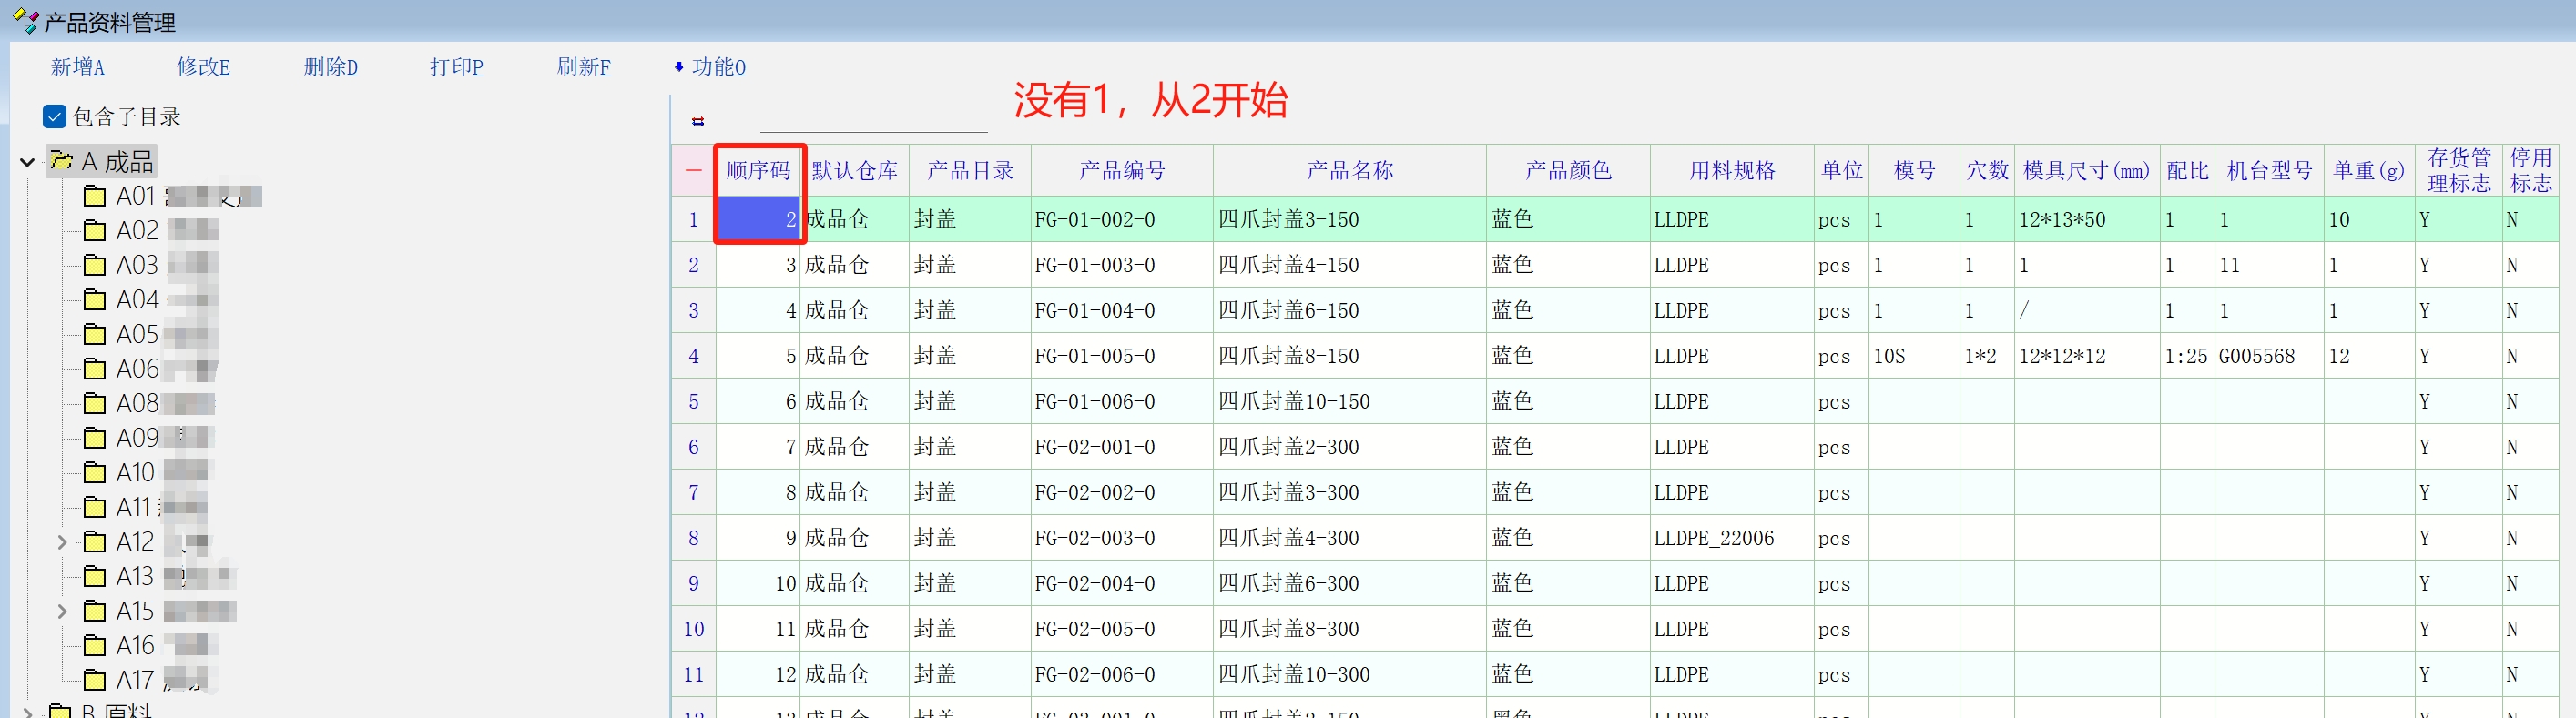Select the highlighted 顺序码 cell with value 2

(x=758, y=219)
